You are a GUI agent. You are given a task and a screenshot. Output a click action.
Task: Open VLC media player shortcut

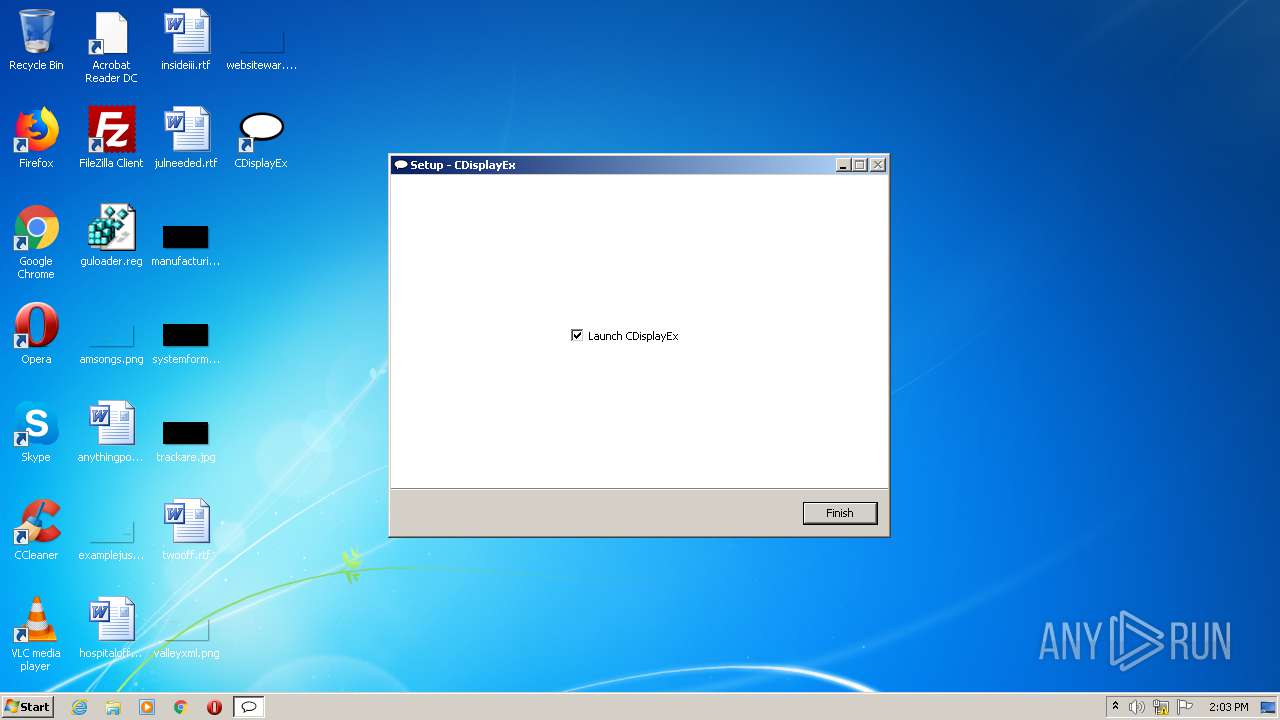tap(36, 635)
